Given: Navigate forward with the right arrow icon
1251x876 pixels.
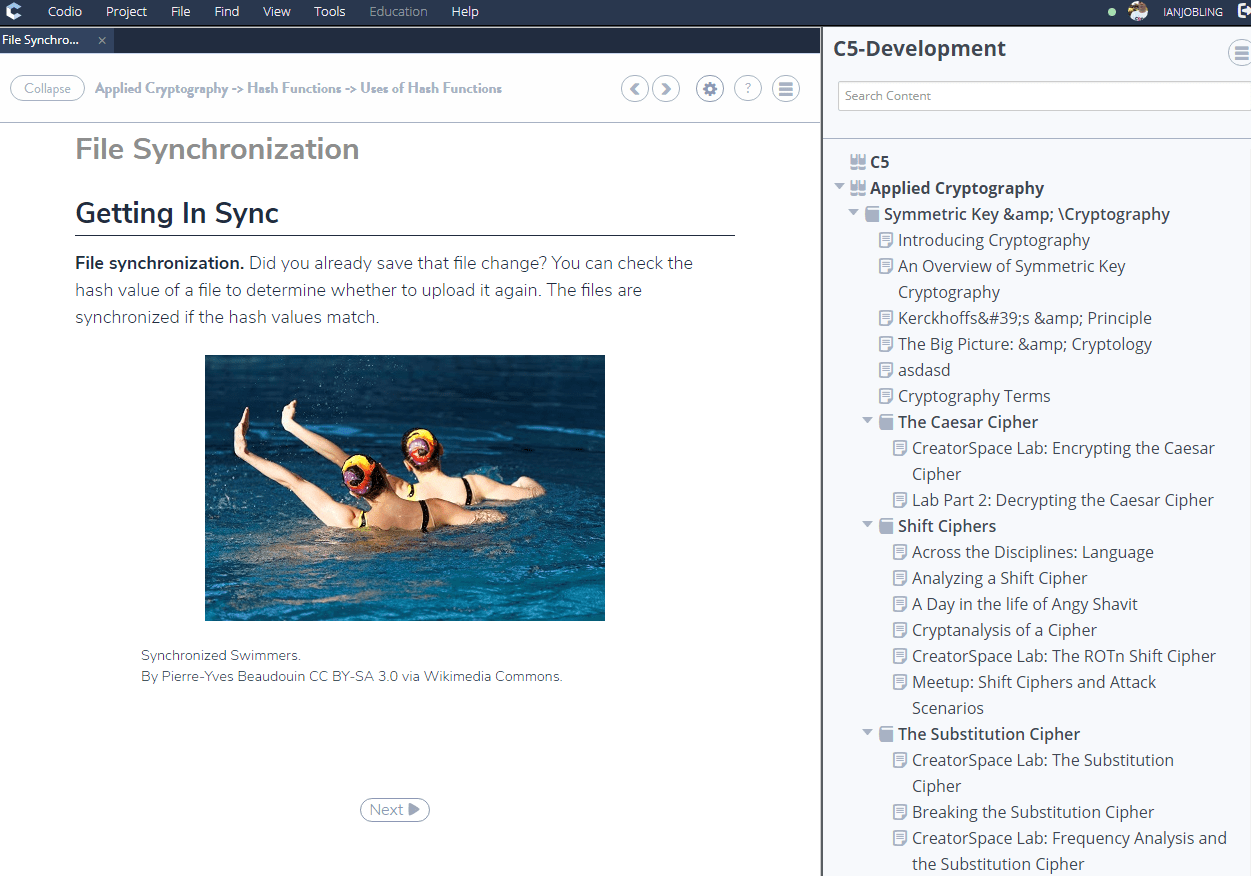Looking at the screenshot, I should coord(666,88).
